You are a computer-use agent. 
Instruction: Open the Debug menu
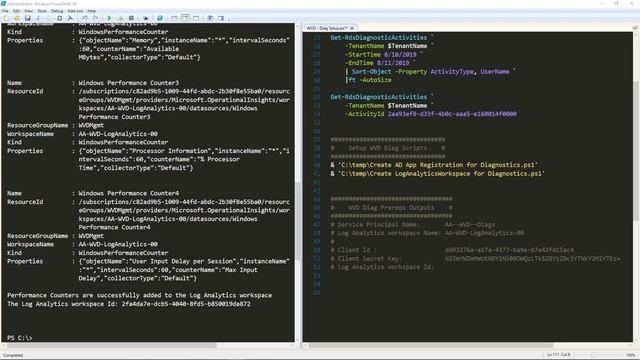(57, 11)
